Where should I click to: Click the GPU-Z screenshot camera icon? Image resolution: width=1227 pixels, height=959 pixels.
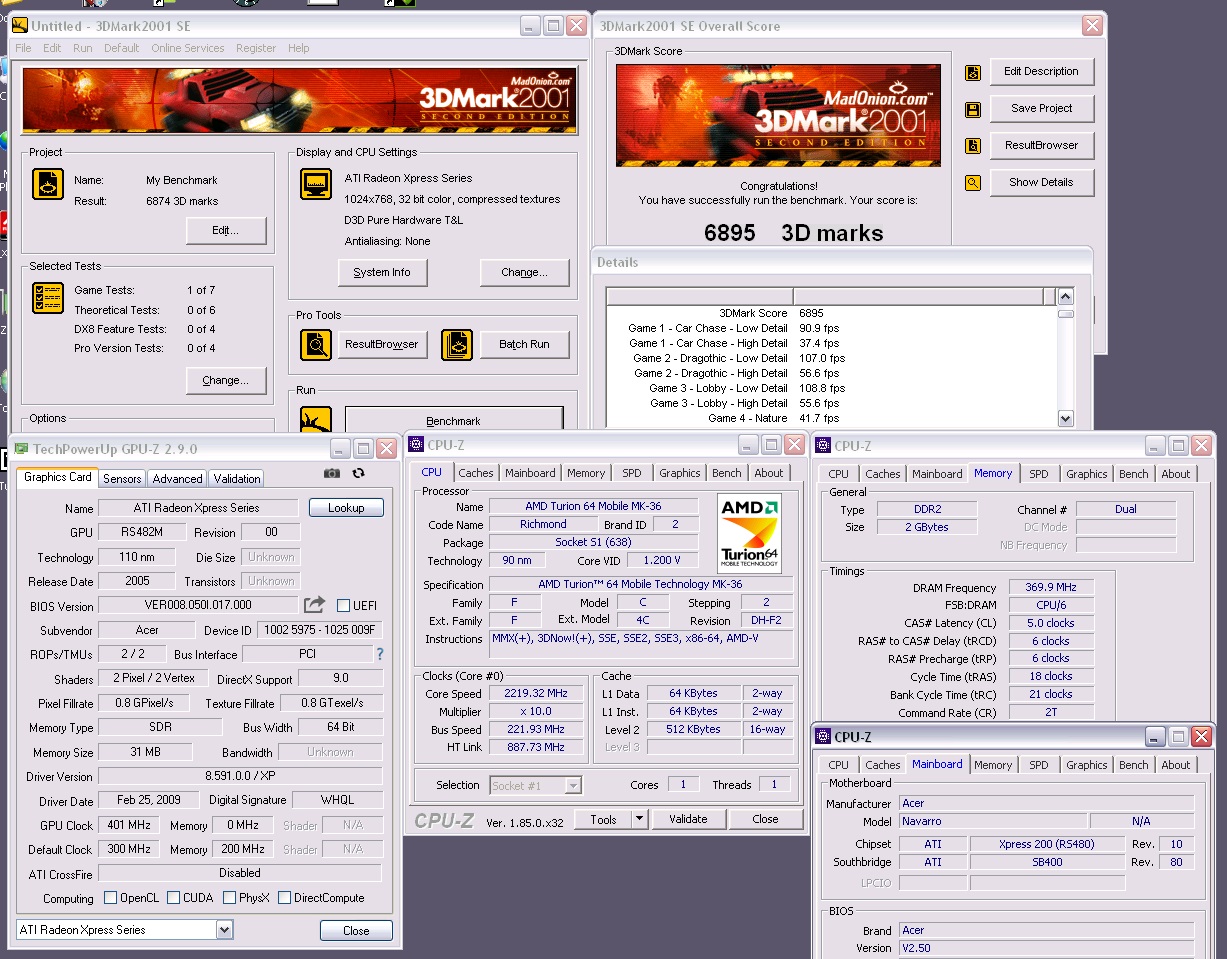click(332, 473)
